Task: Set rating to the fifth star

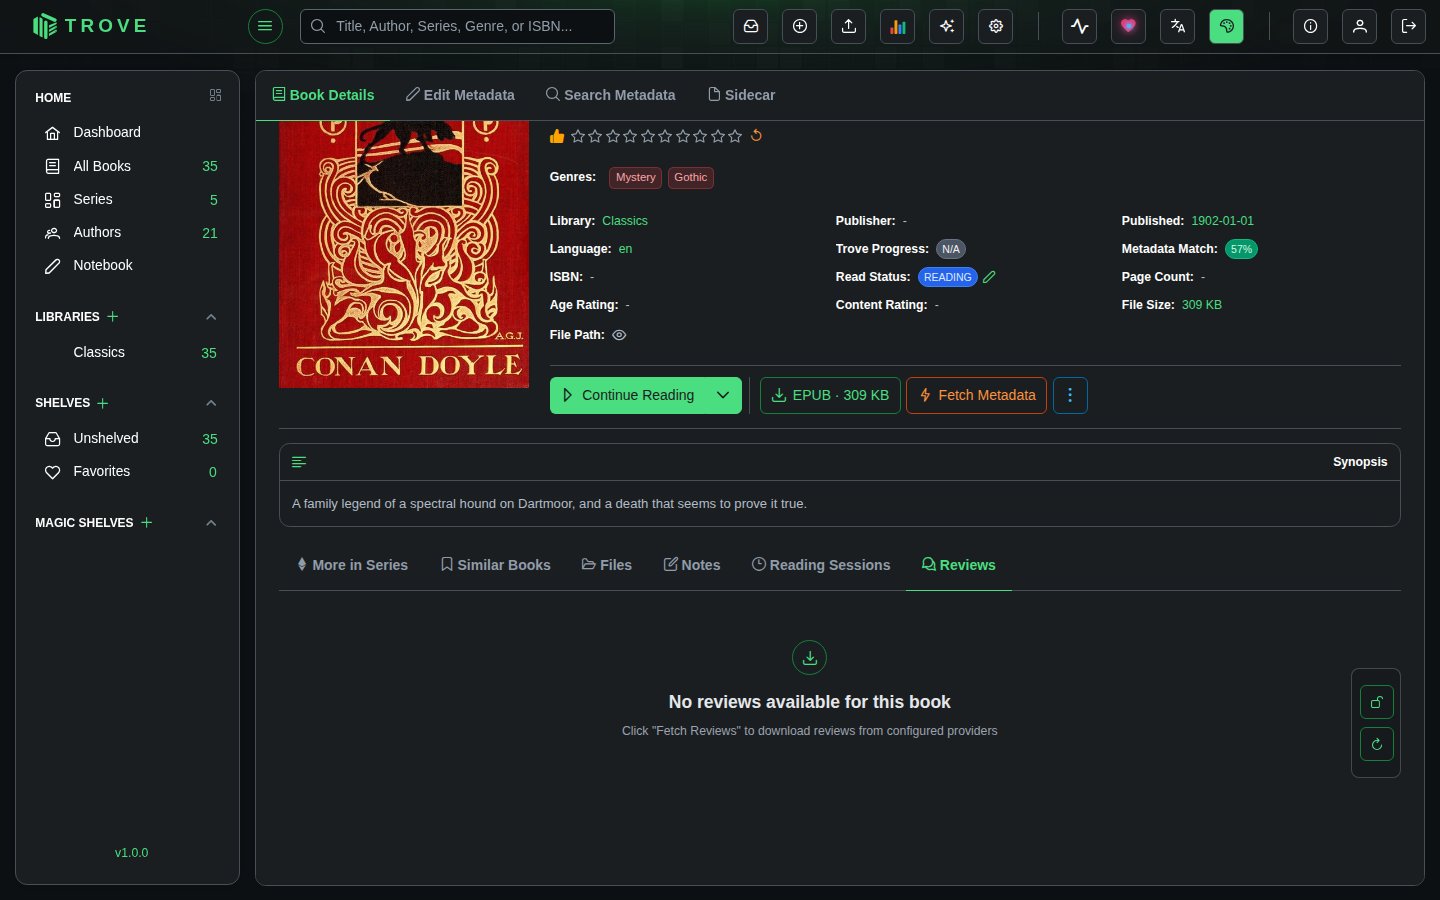Action: pyautogui.click(x=648, y=136)
